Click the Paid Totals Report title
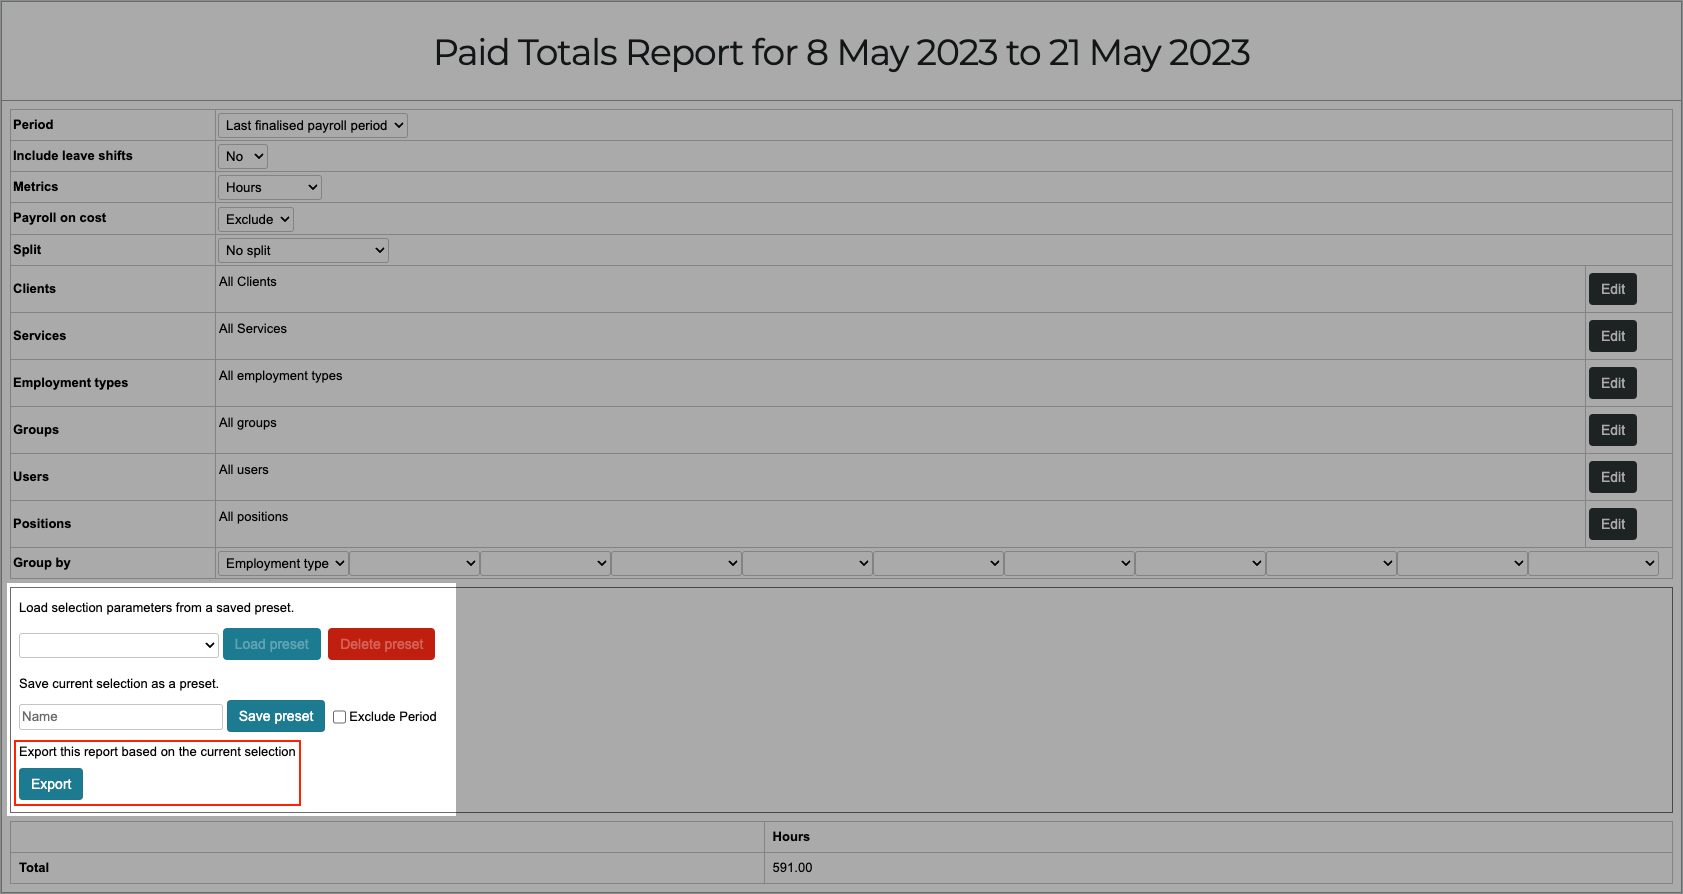Screen dimensions: 1683x894 842,53
